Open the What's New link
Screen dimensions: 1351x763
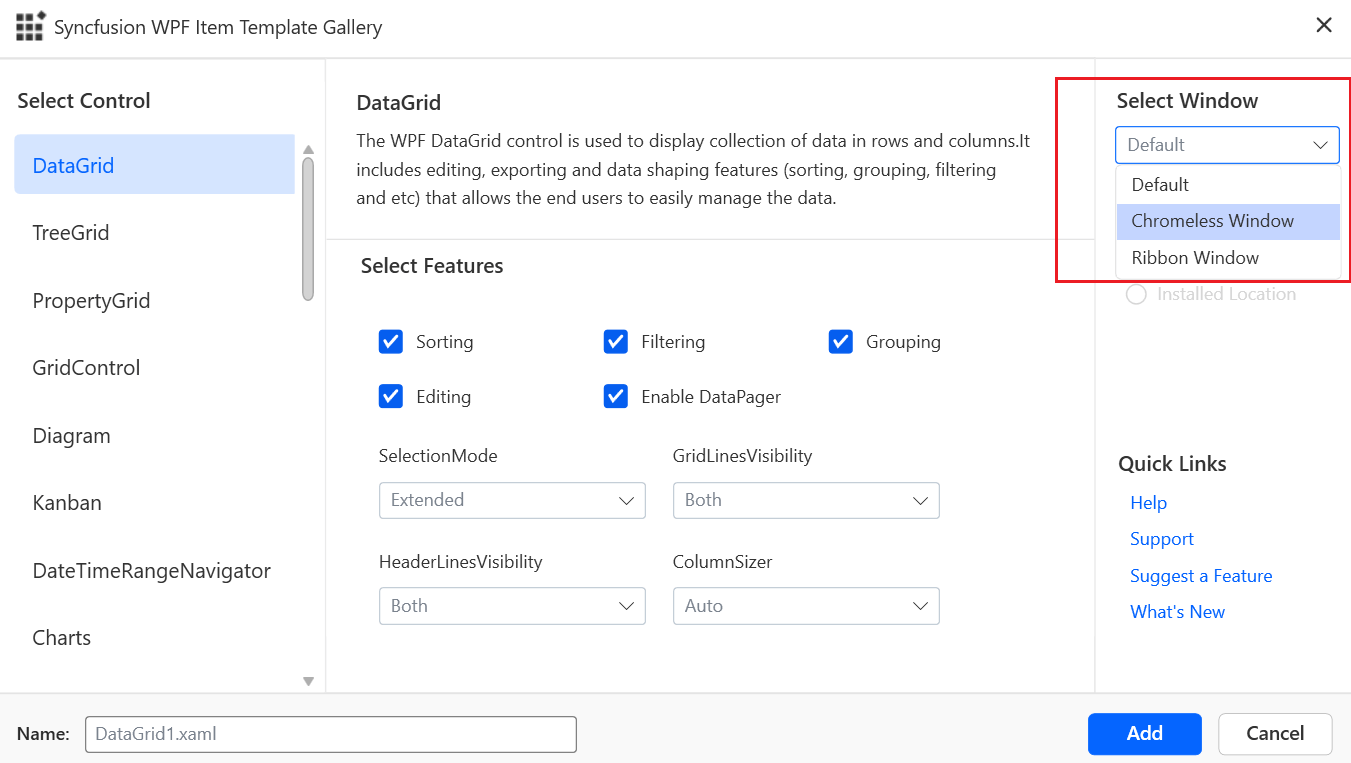click(x=1177, y=612)
